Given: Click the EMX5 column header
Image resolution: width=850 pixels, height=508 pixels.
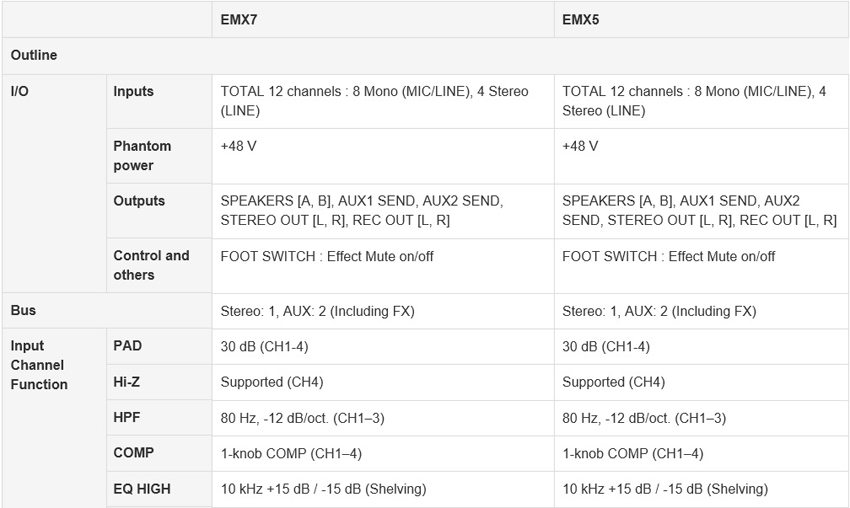Looking at the screenshot, I should (581, 20).
